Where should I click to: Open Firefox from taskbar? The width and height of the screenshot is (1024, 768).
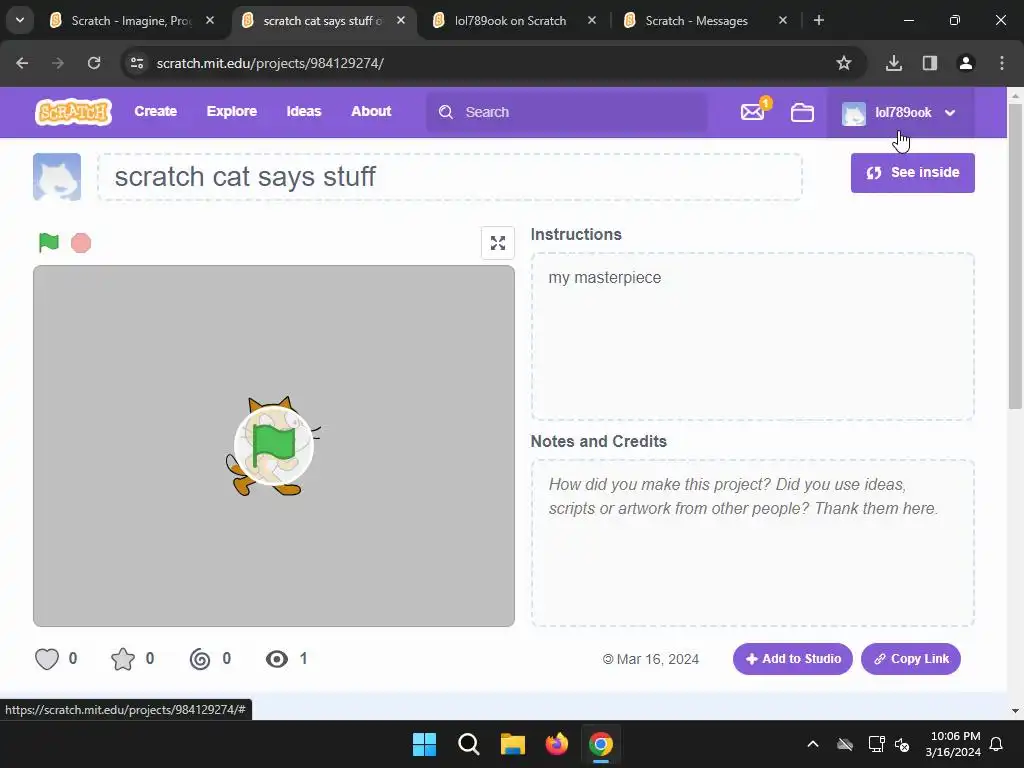tap(556, 744)
